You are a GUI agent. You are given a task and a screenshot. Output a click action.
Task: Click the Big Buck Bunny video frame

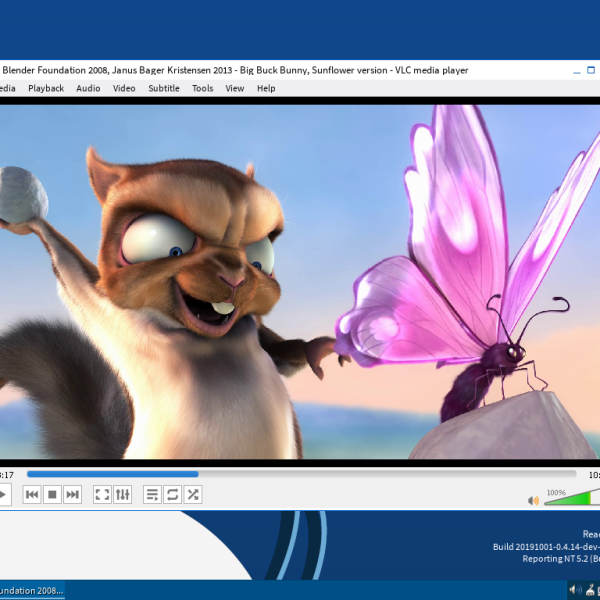coord(300,282)
